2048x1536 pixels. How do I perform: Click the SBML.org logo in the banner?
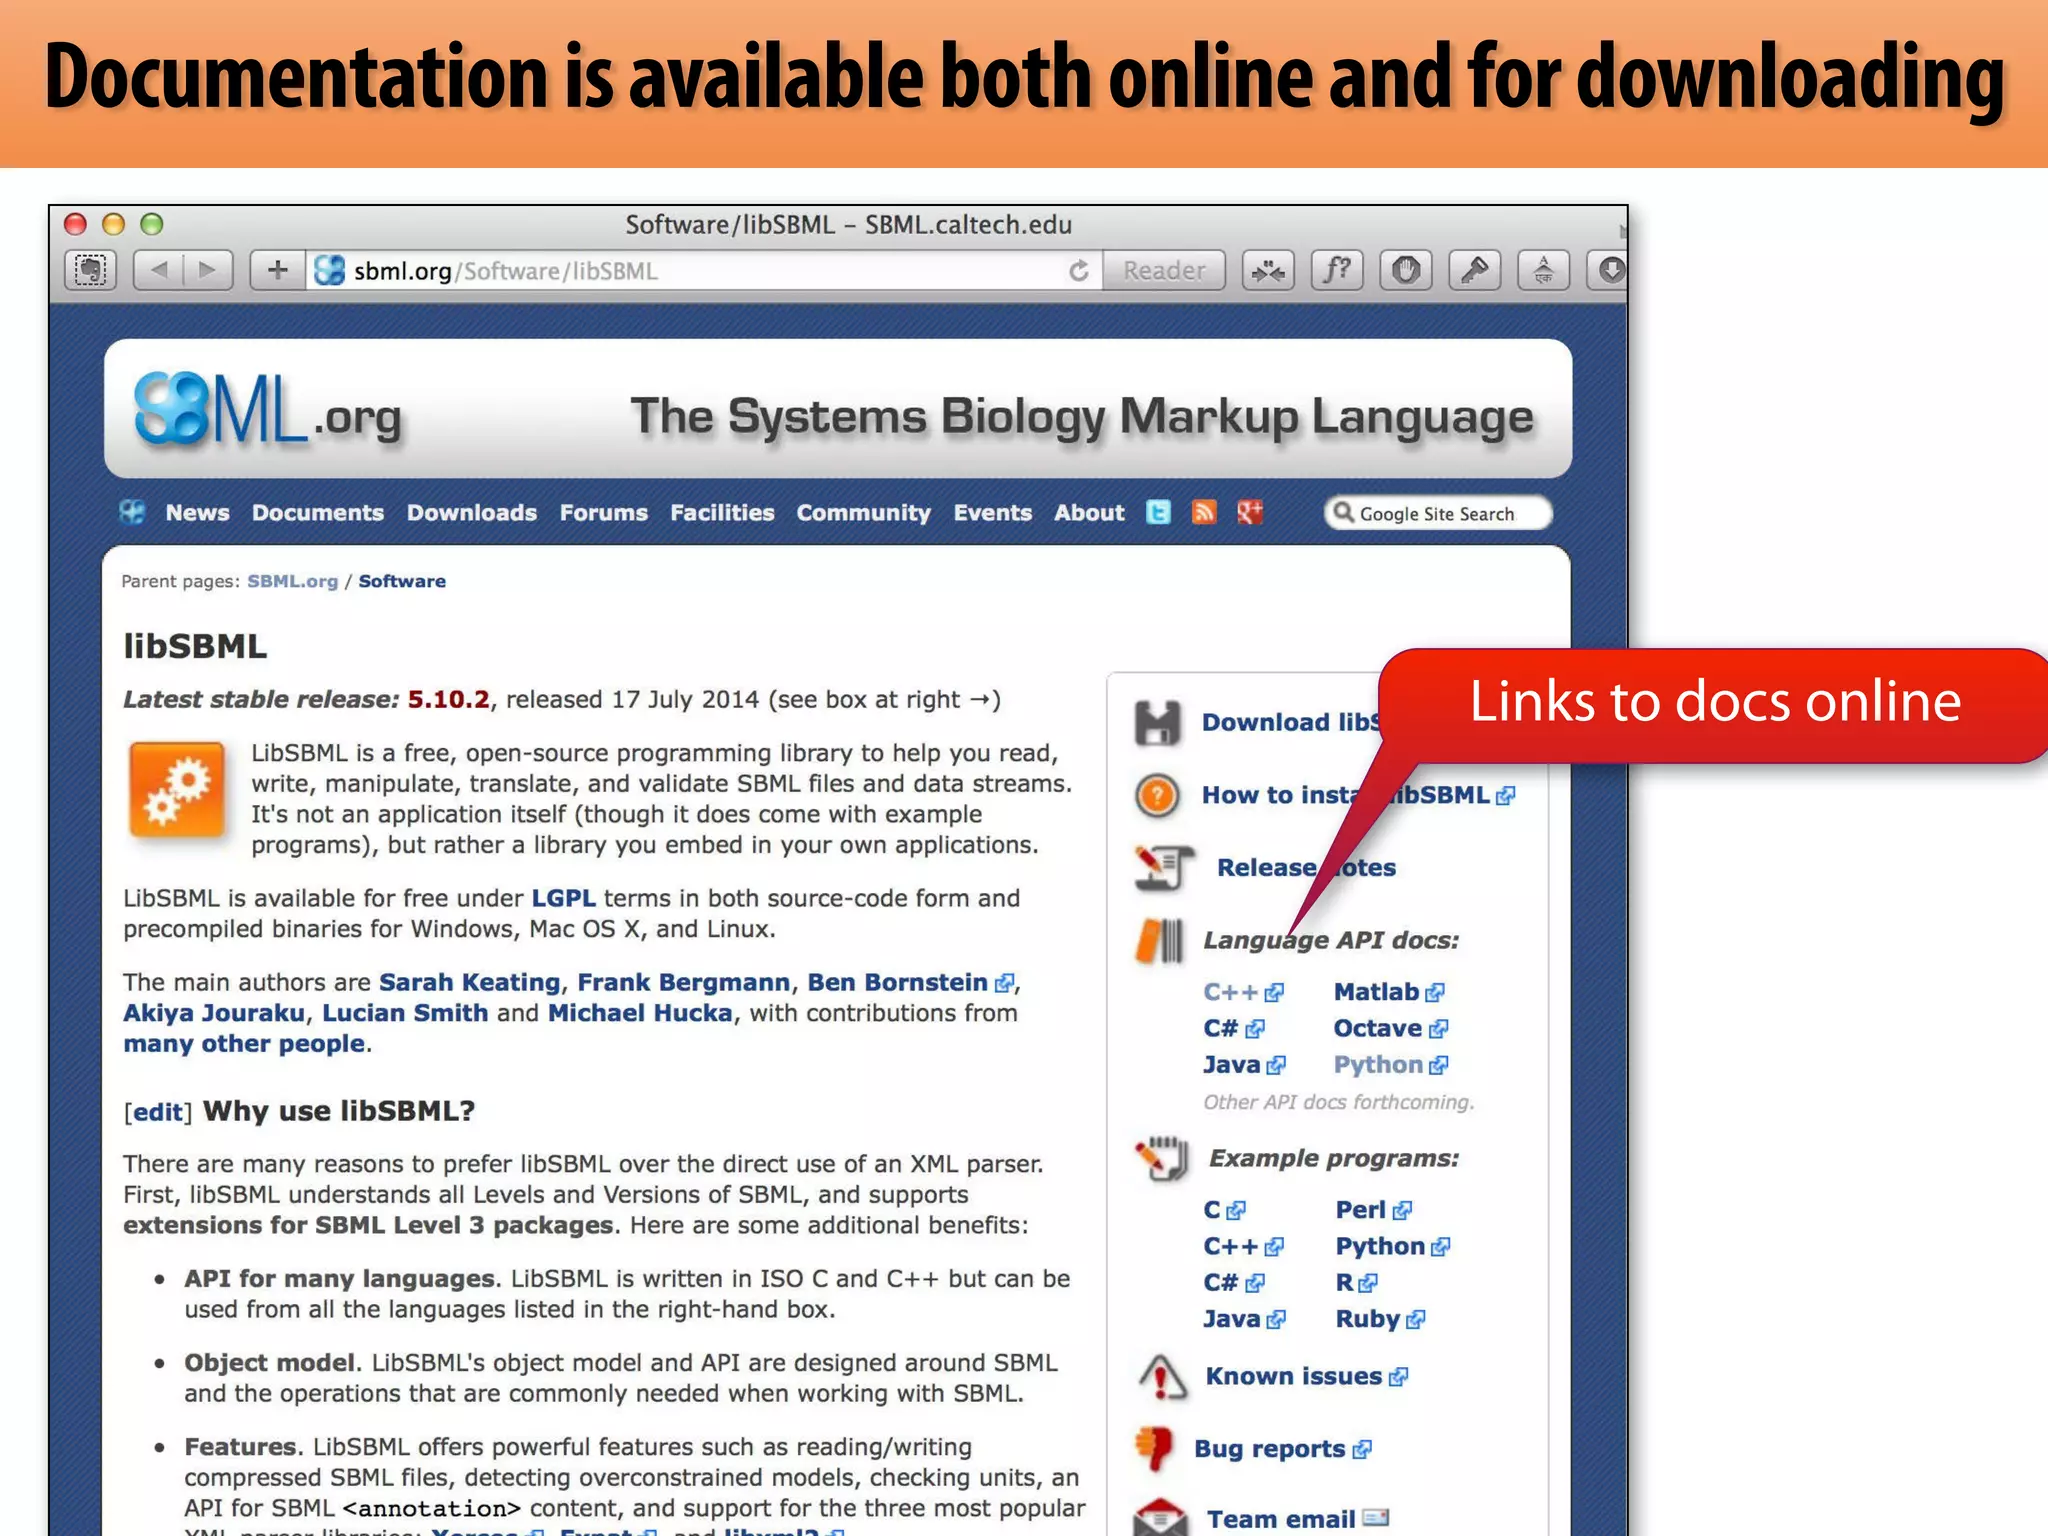pyautogui.click(x=268, y=410)
